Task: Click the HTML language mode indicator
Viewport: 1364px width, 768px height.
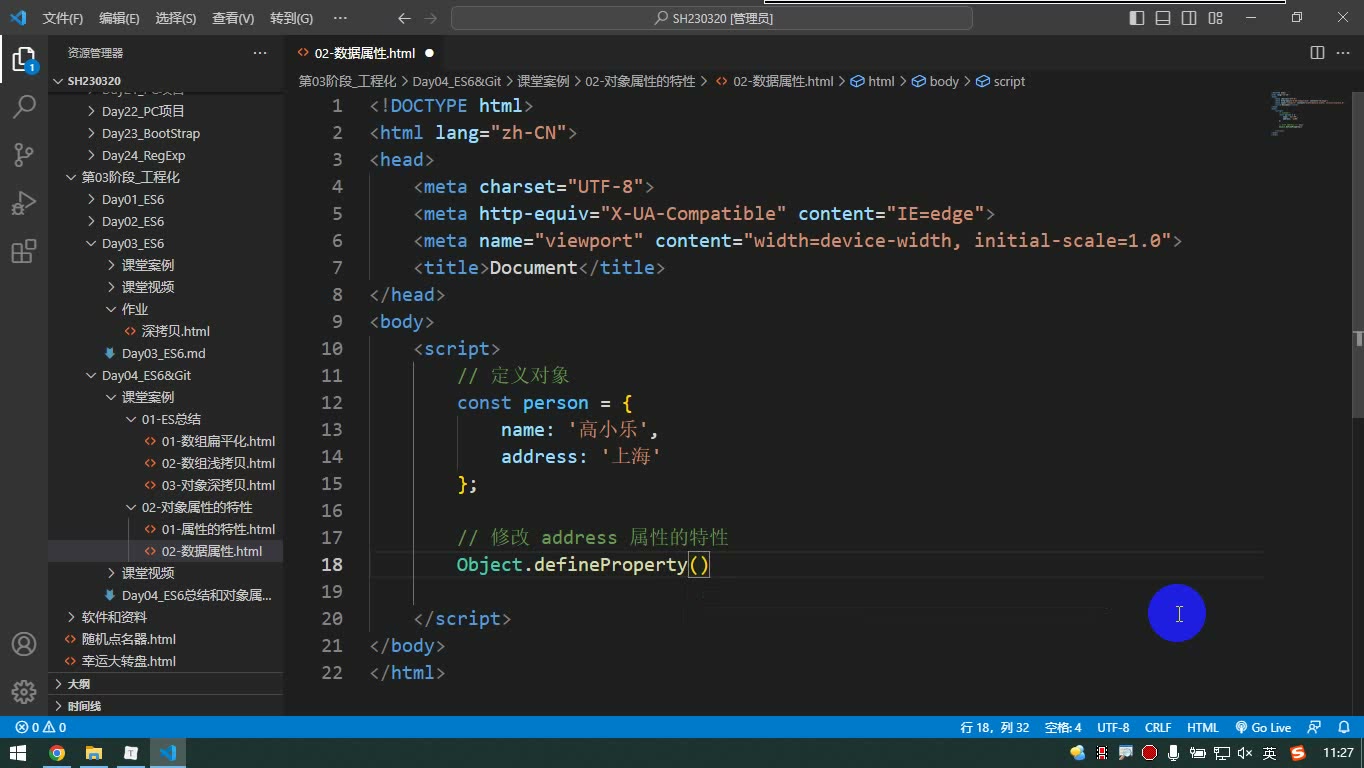Action: click(1203, 728)
